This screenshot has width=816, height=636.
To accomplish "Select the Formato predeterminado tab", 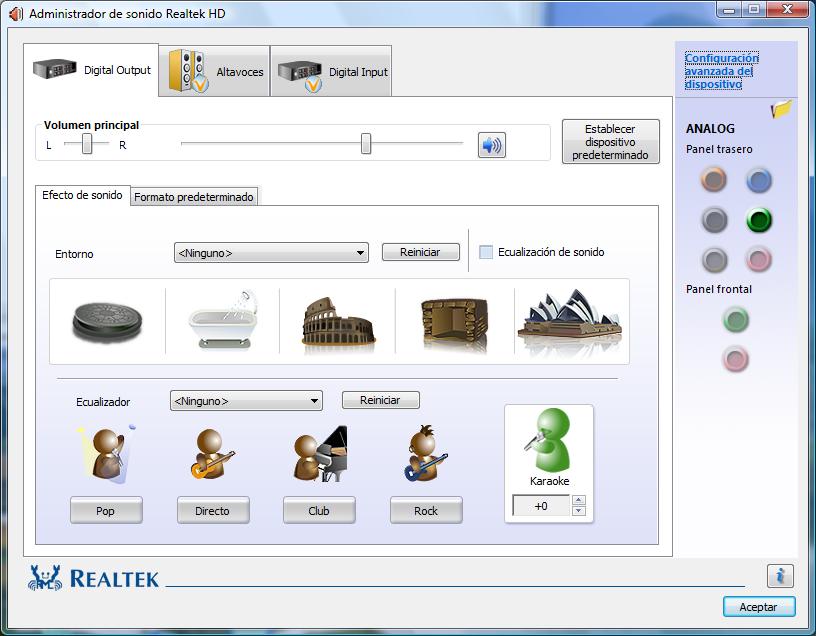I will pyautogui.click(x=194, y=197).
